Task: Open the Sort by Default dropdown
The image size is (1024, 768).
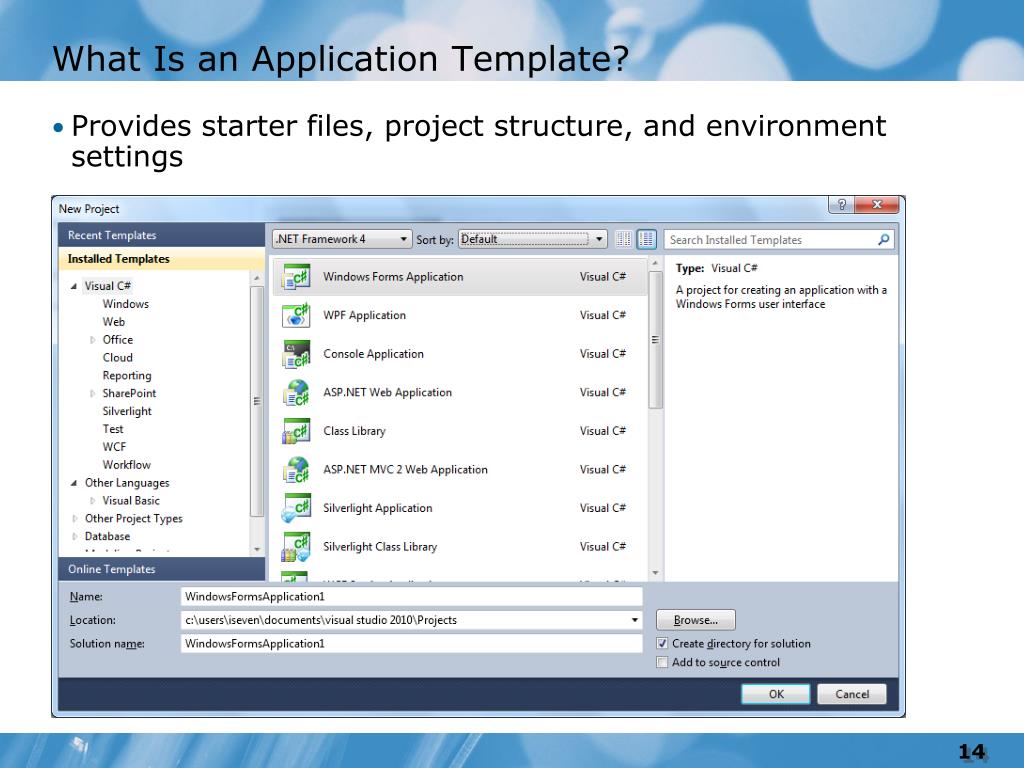Action: (x=533, y=239)
